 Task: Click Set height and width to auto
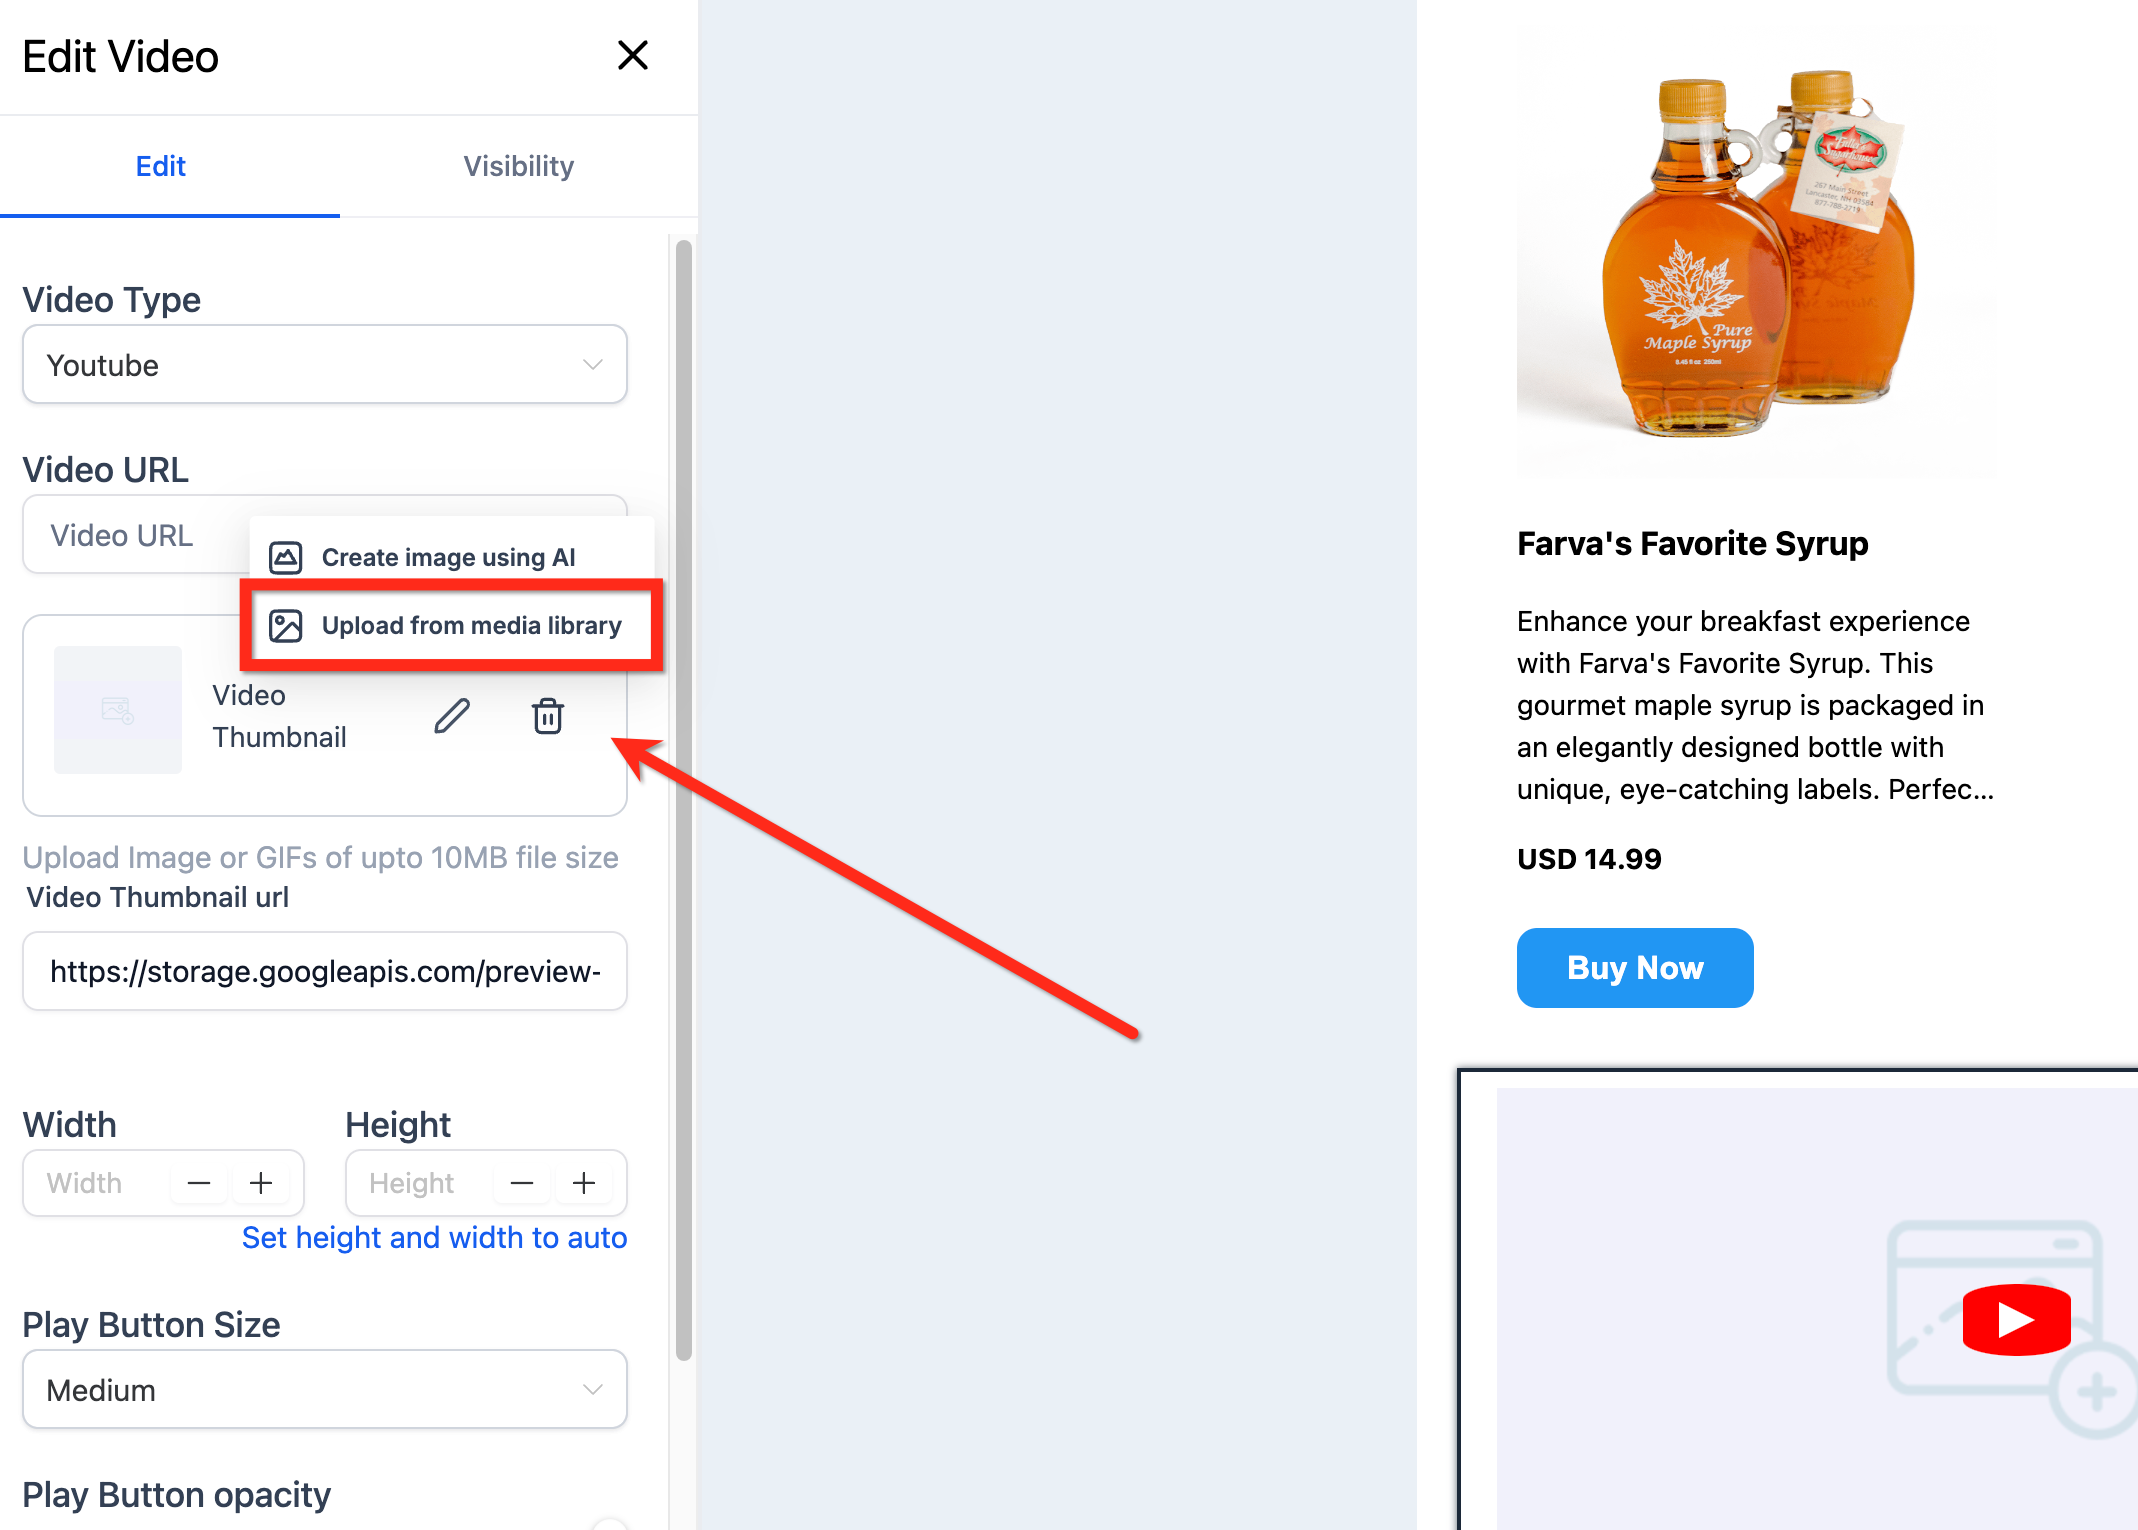tap(435, 1238)
